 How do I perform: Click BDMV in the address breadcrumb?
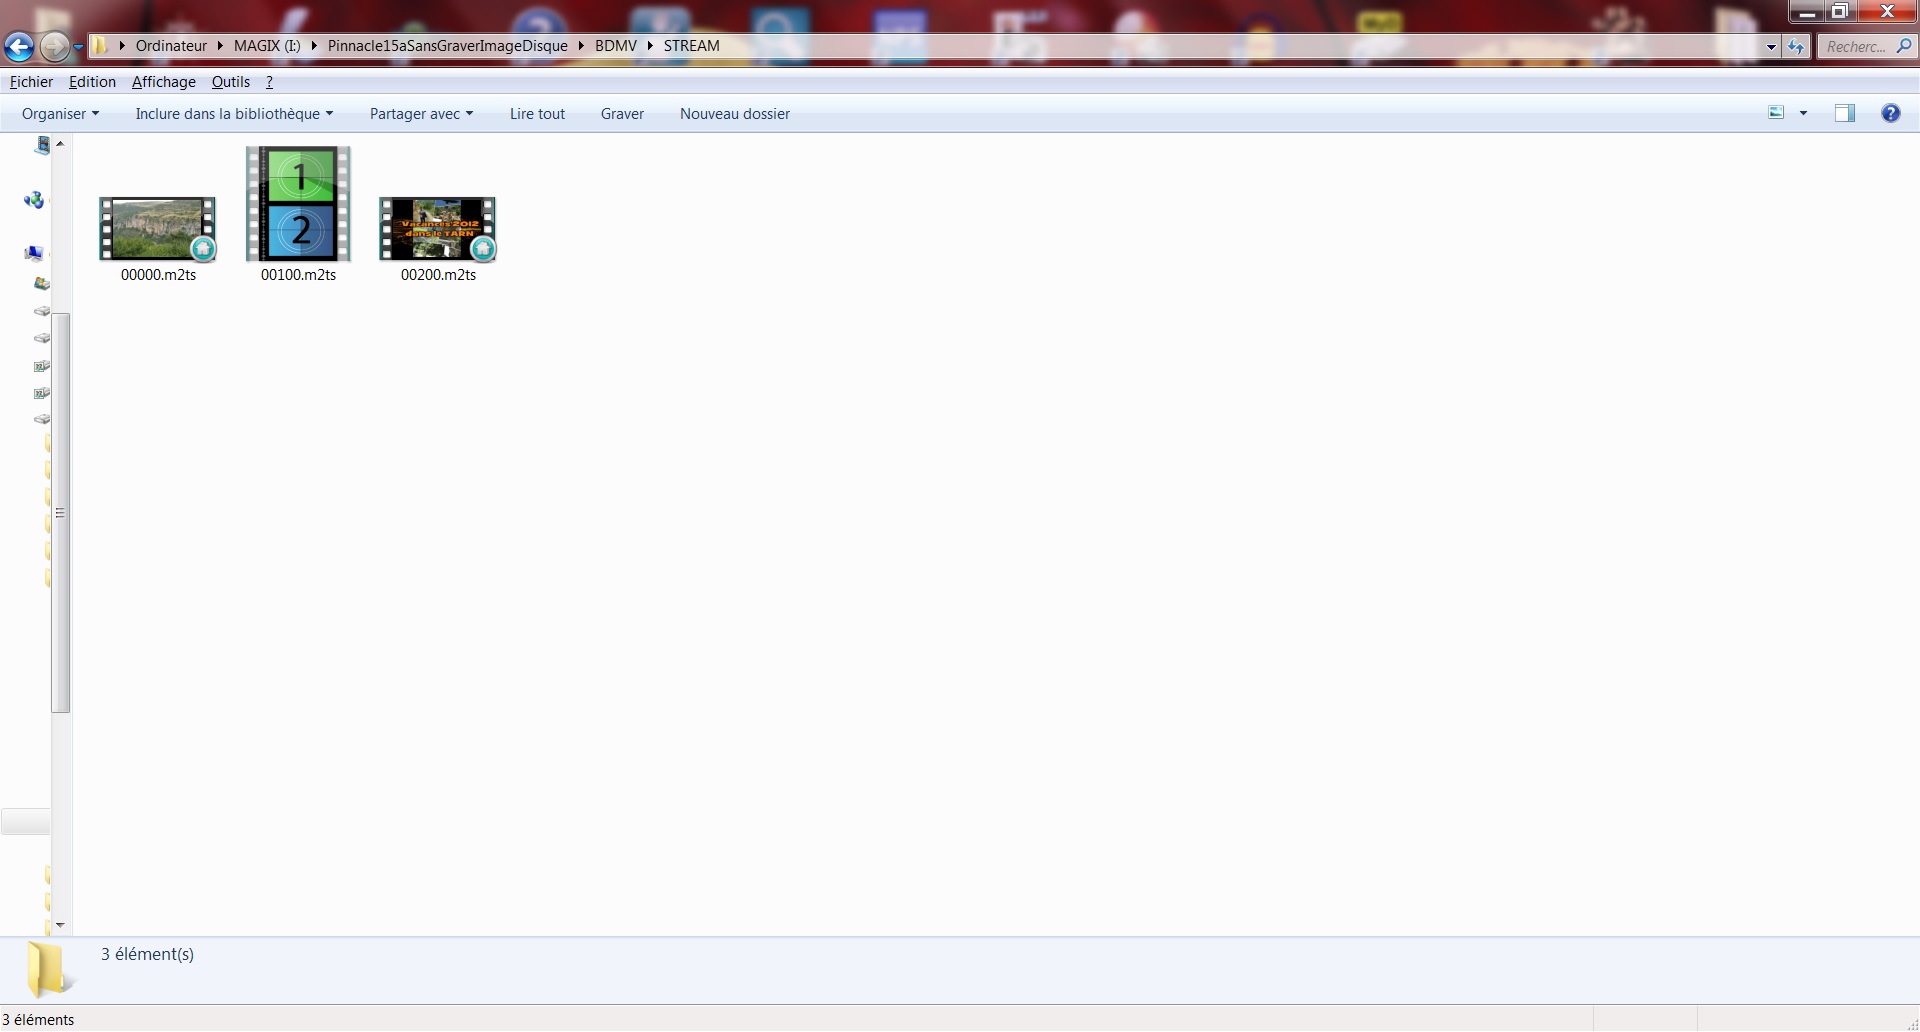[x=615, y=46]
